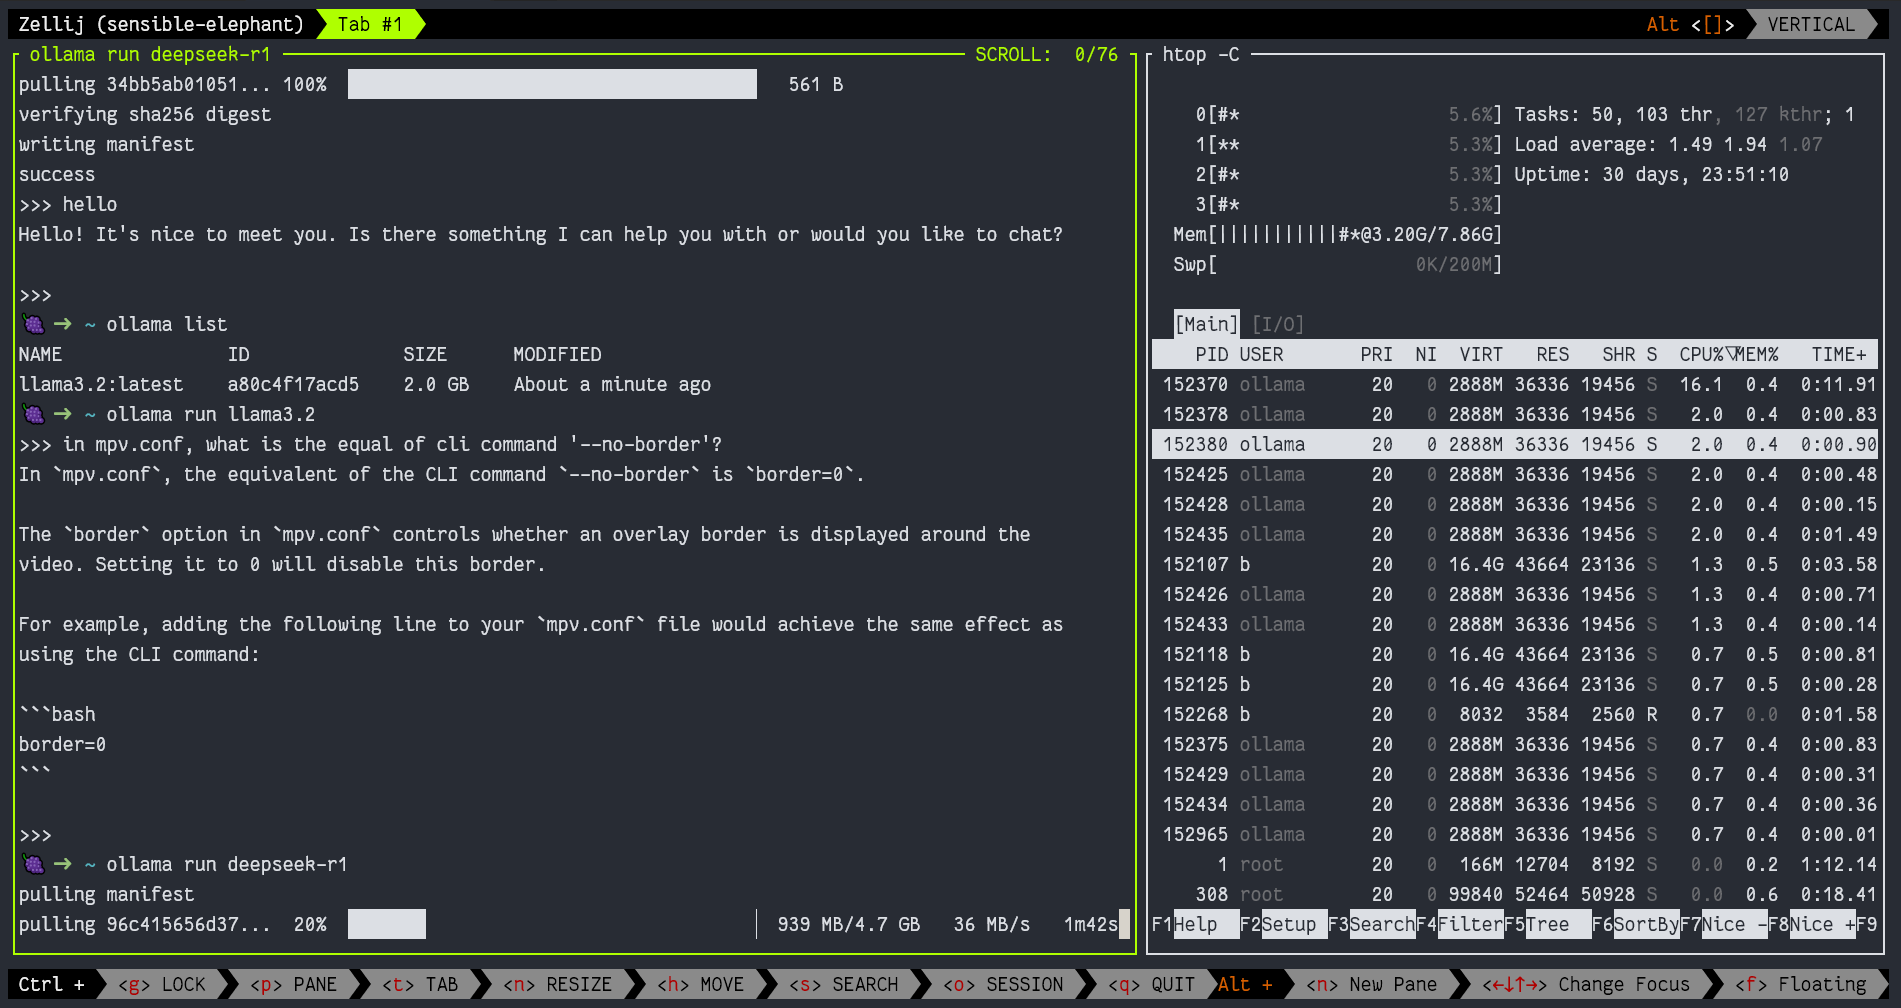Sort htop by PRI column header
The height and width of the screenshot is (1008, 1901).
pos(1377,354)
